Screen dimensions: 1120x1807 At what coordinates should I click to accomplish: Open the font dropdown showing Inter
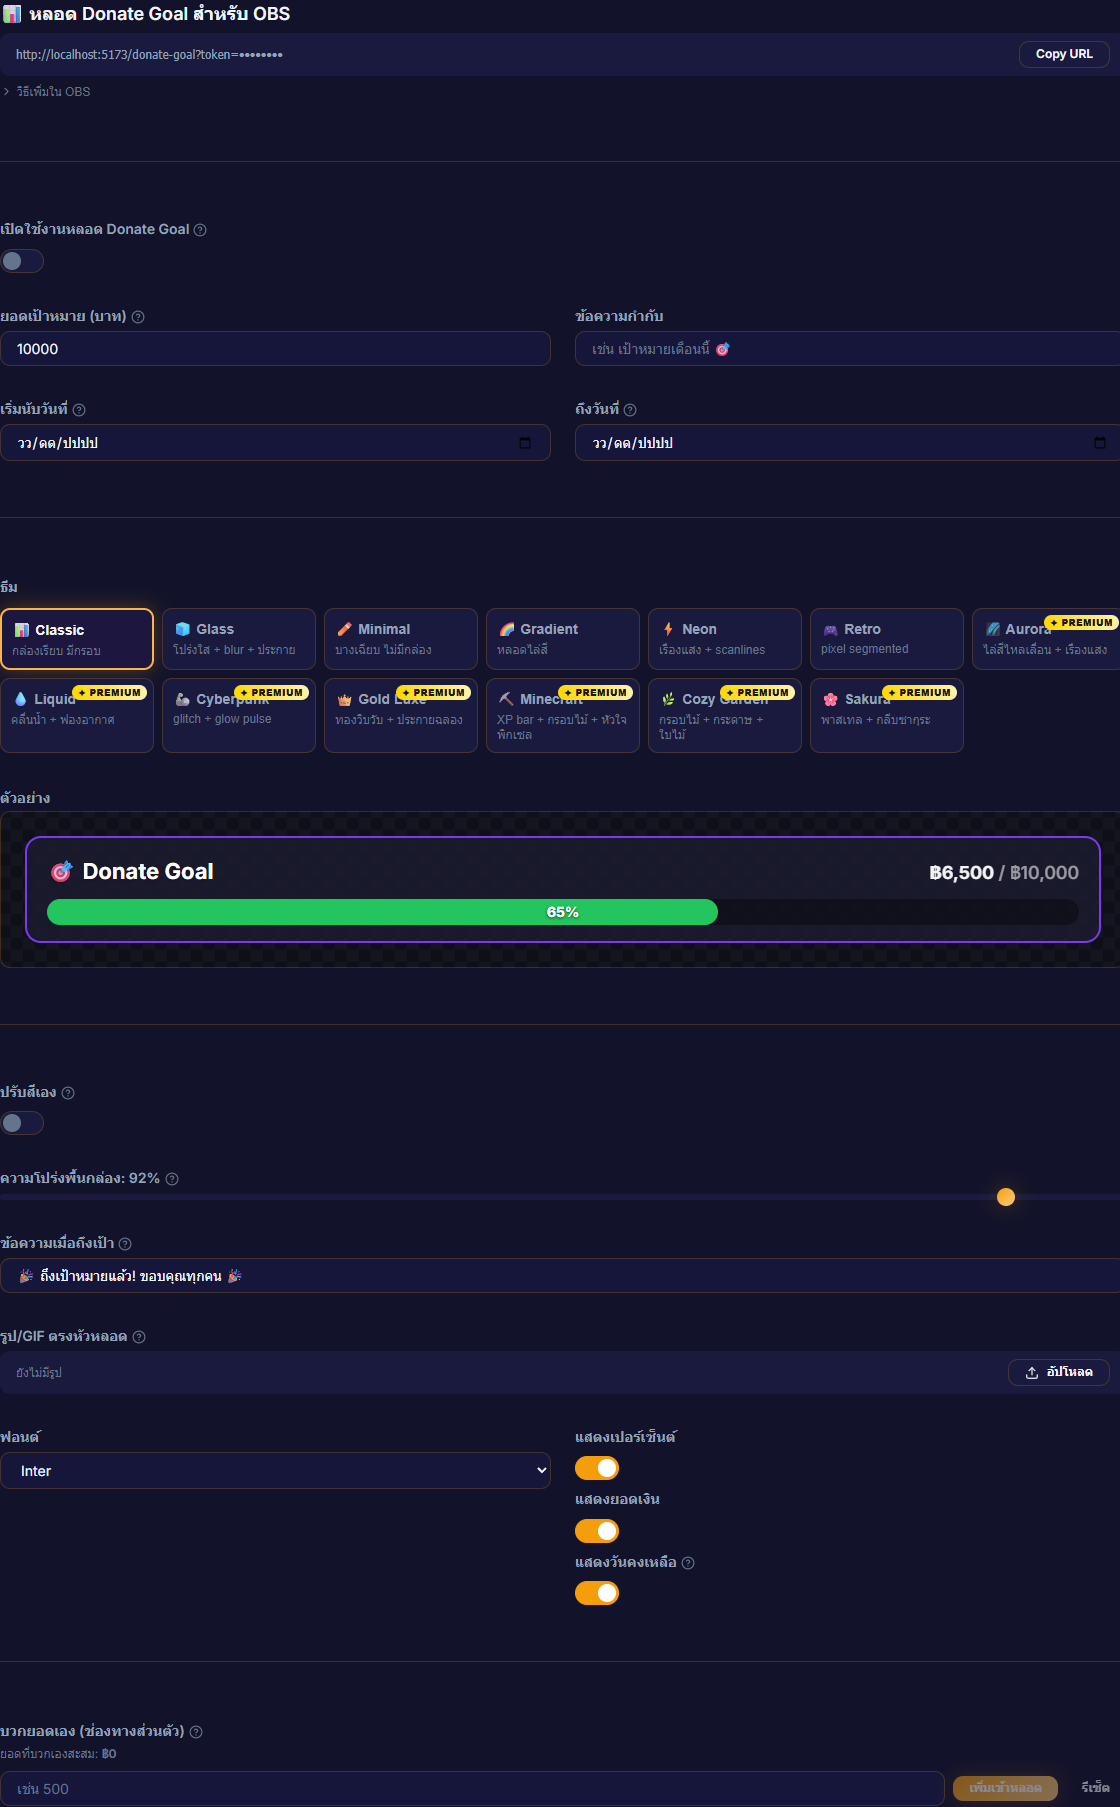coord(275,1470)
